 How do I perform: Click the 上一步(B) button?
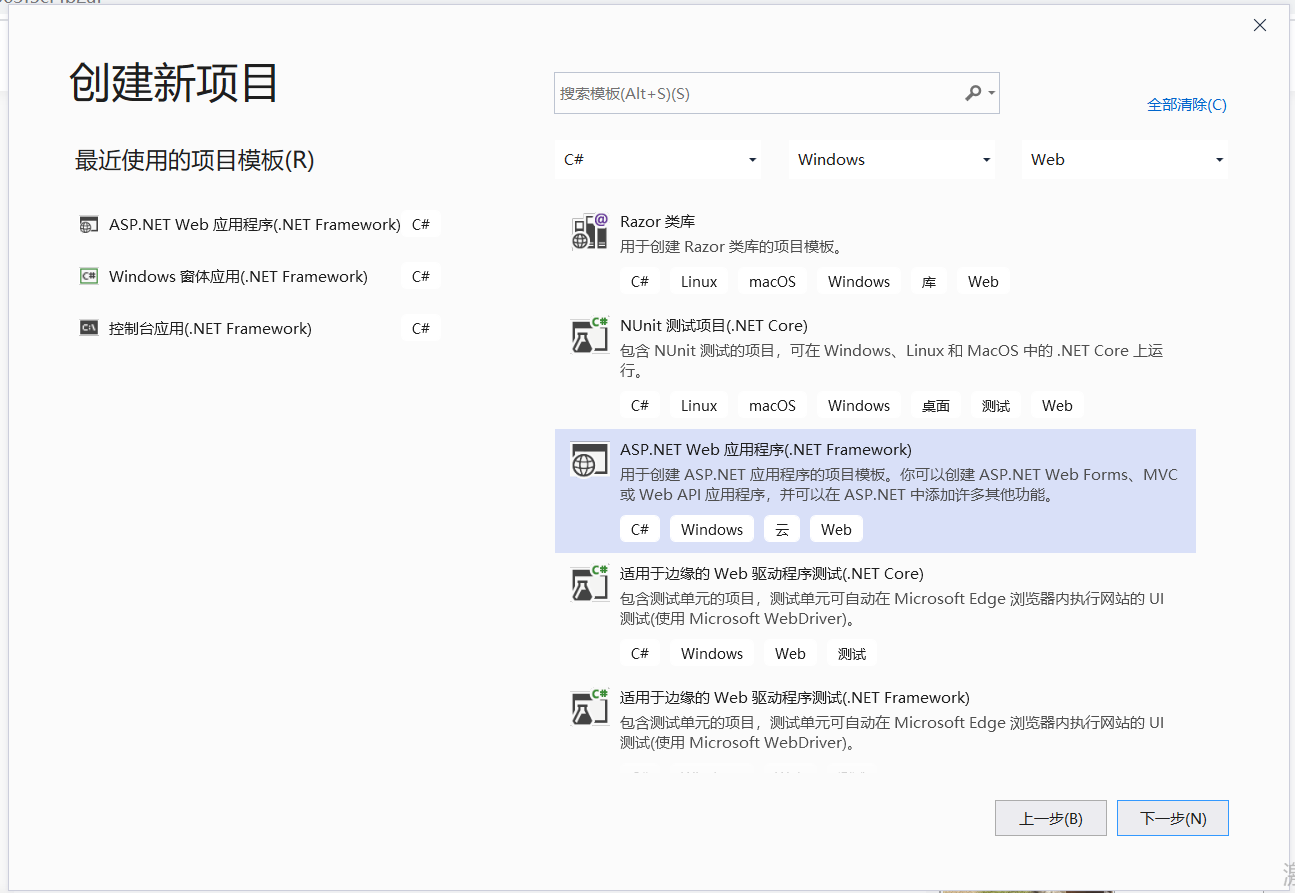[x=1050, y=817]
